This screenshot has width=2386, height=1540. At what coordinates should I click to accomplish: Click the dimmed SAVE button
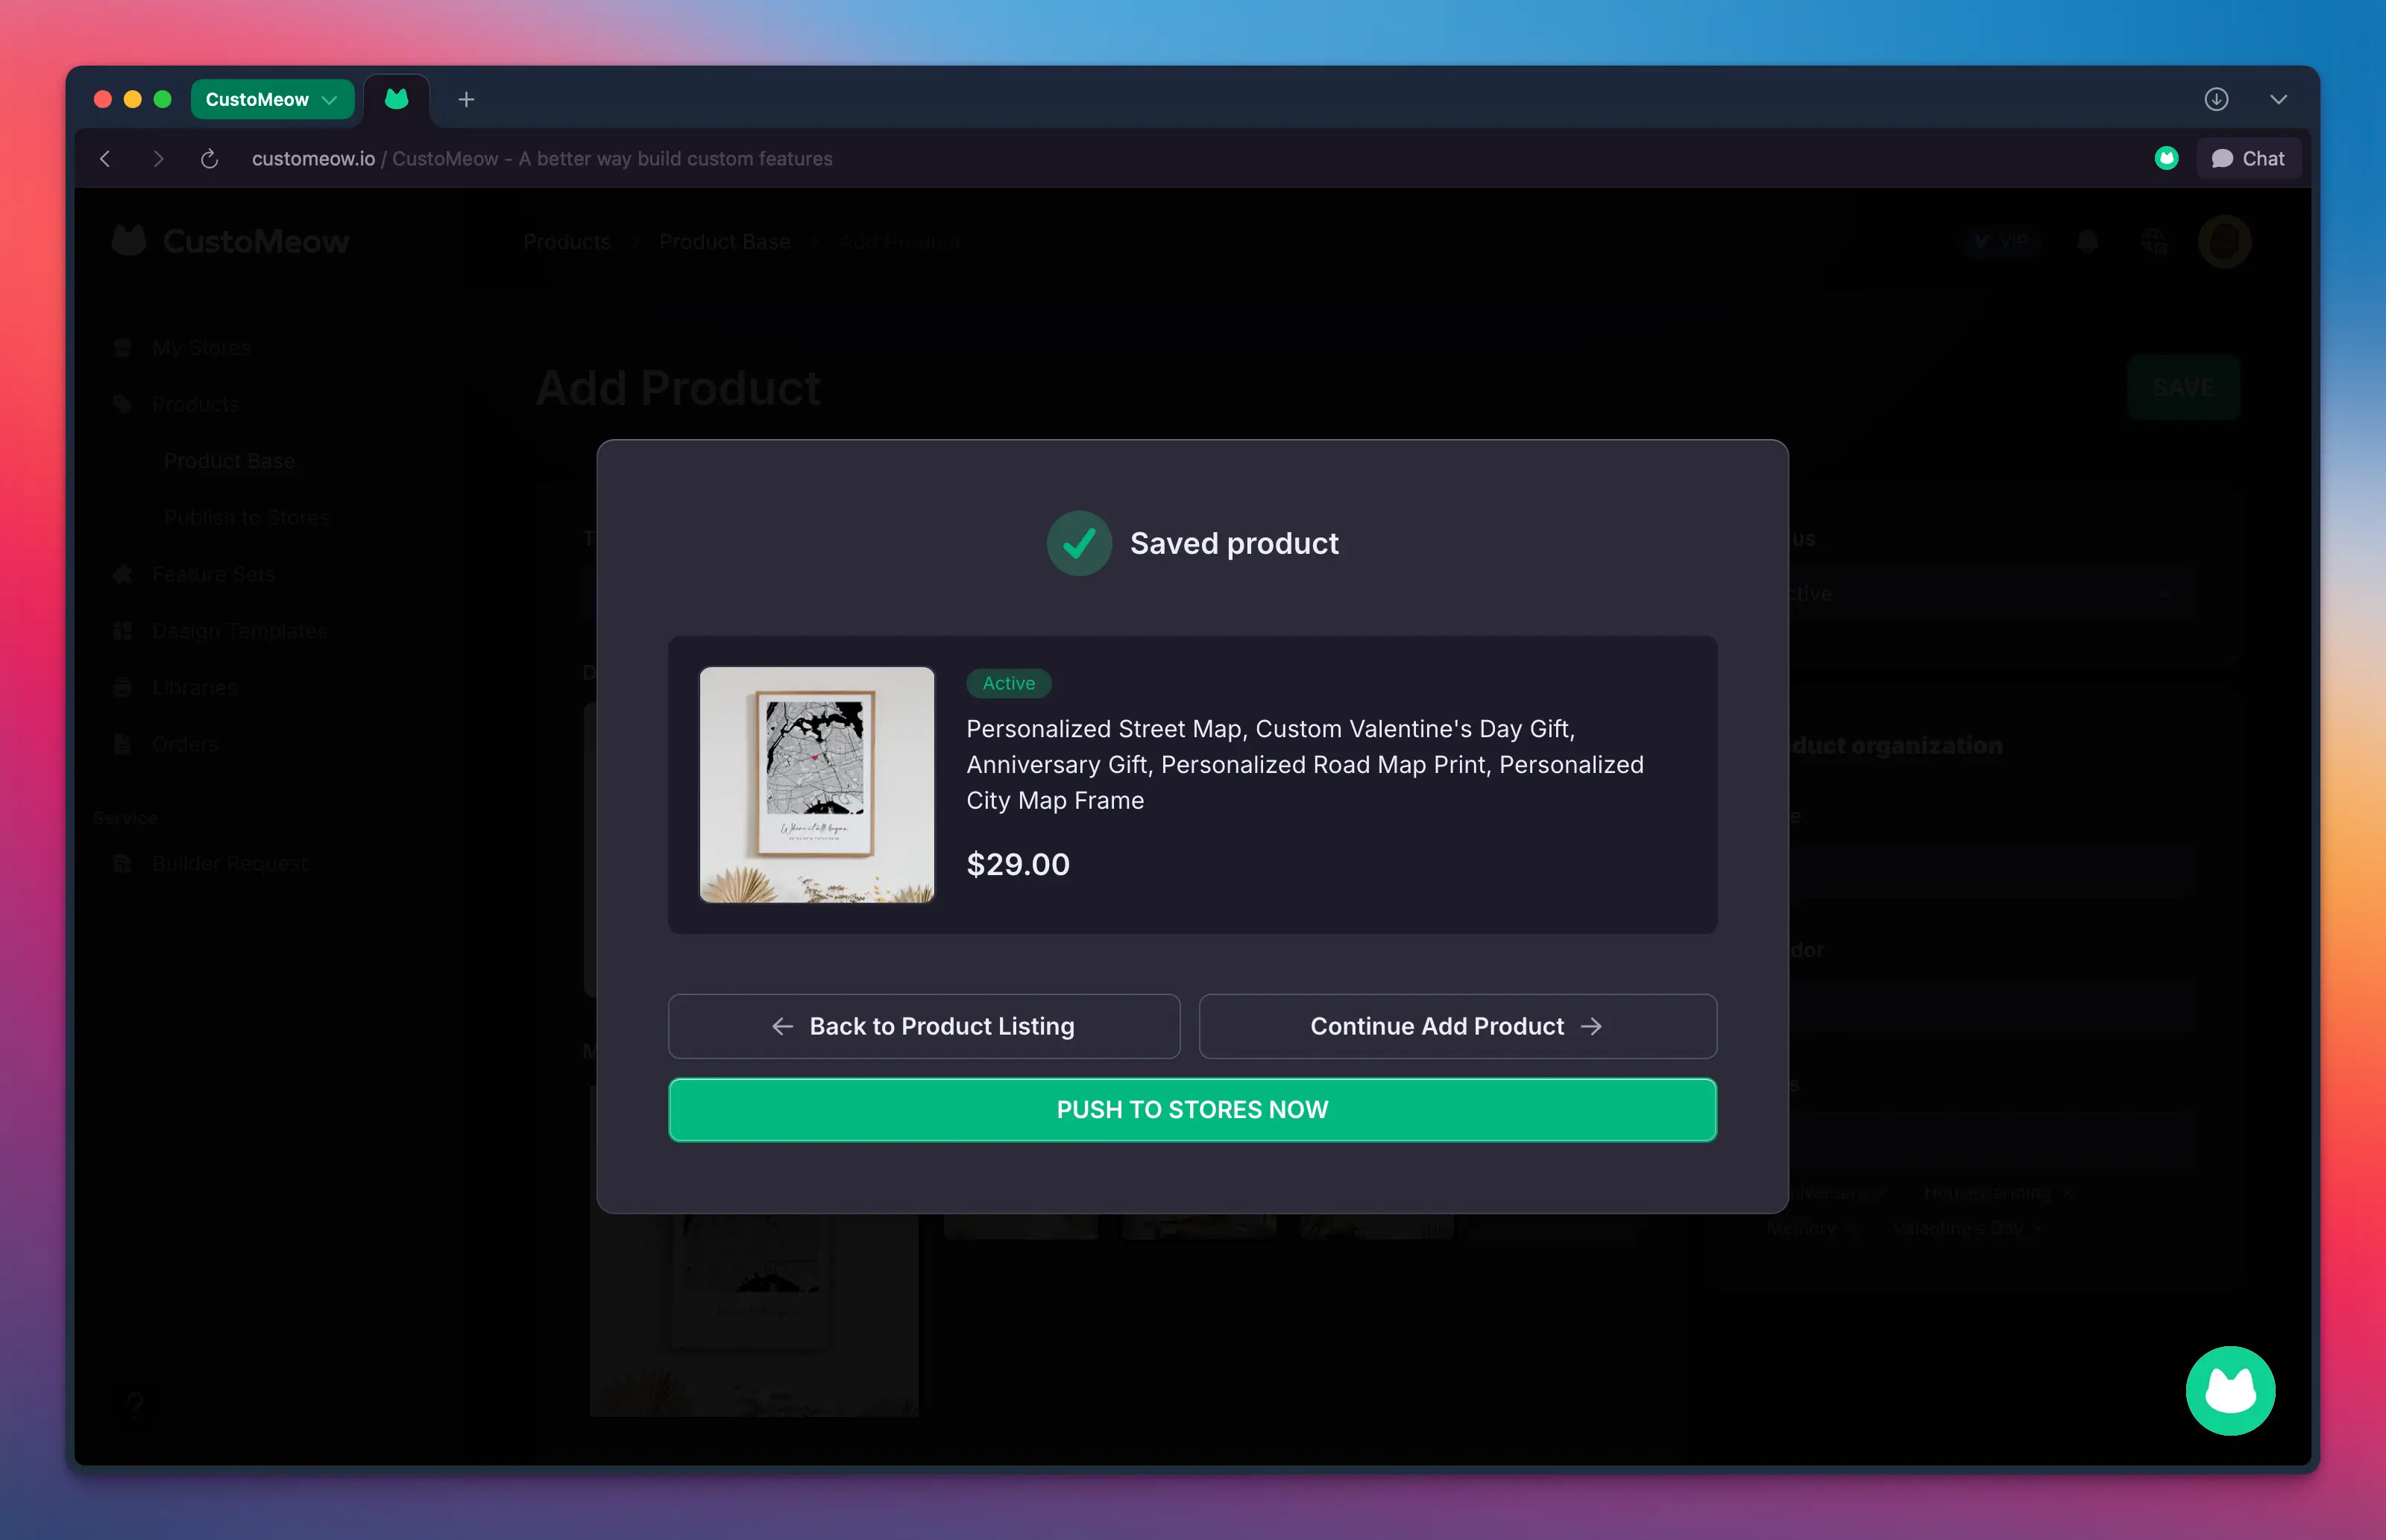click(x=2184, y=387)
